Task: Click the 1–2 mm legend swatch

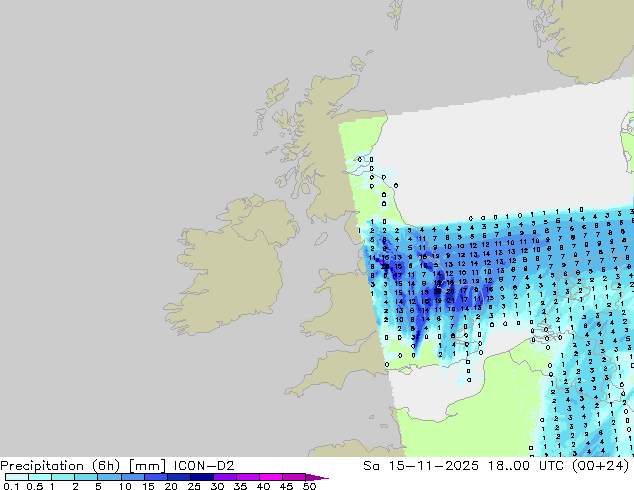Action: [63, 477]
